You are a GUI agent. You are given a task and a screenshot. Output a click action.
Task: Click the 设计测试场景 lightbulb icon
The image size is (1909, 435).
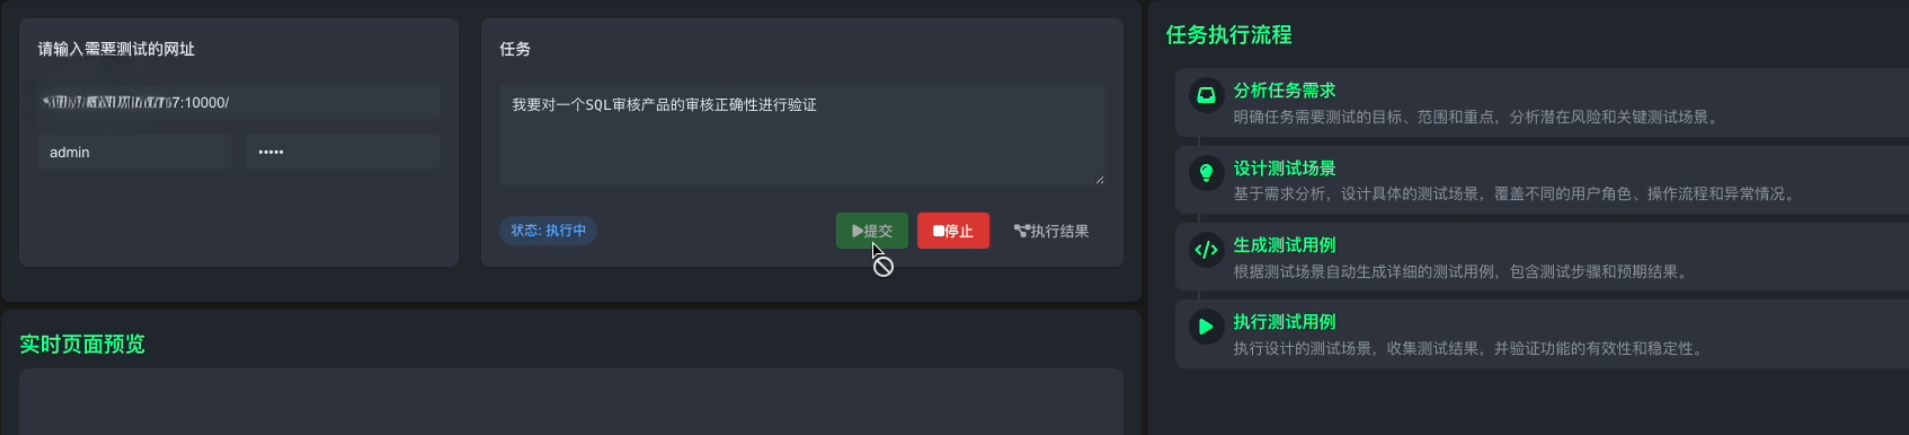pos(1206,172)
